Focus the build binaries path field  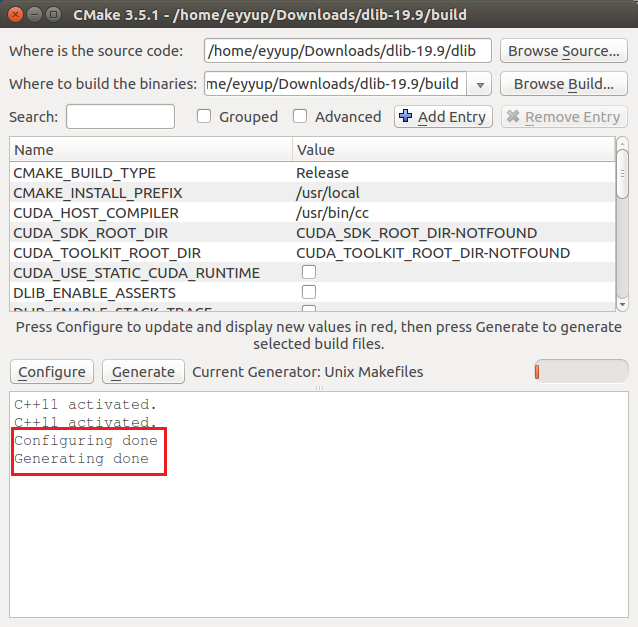pos(335,84)
